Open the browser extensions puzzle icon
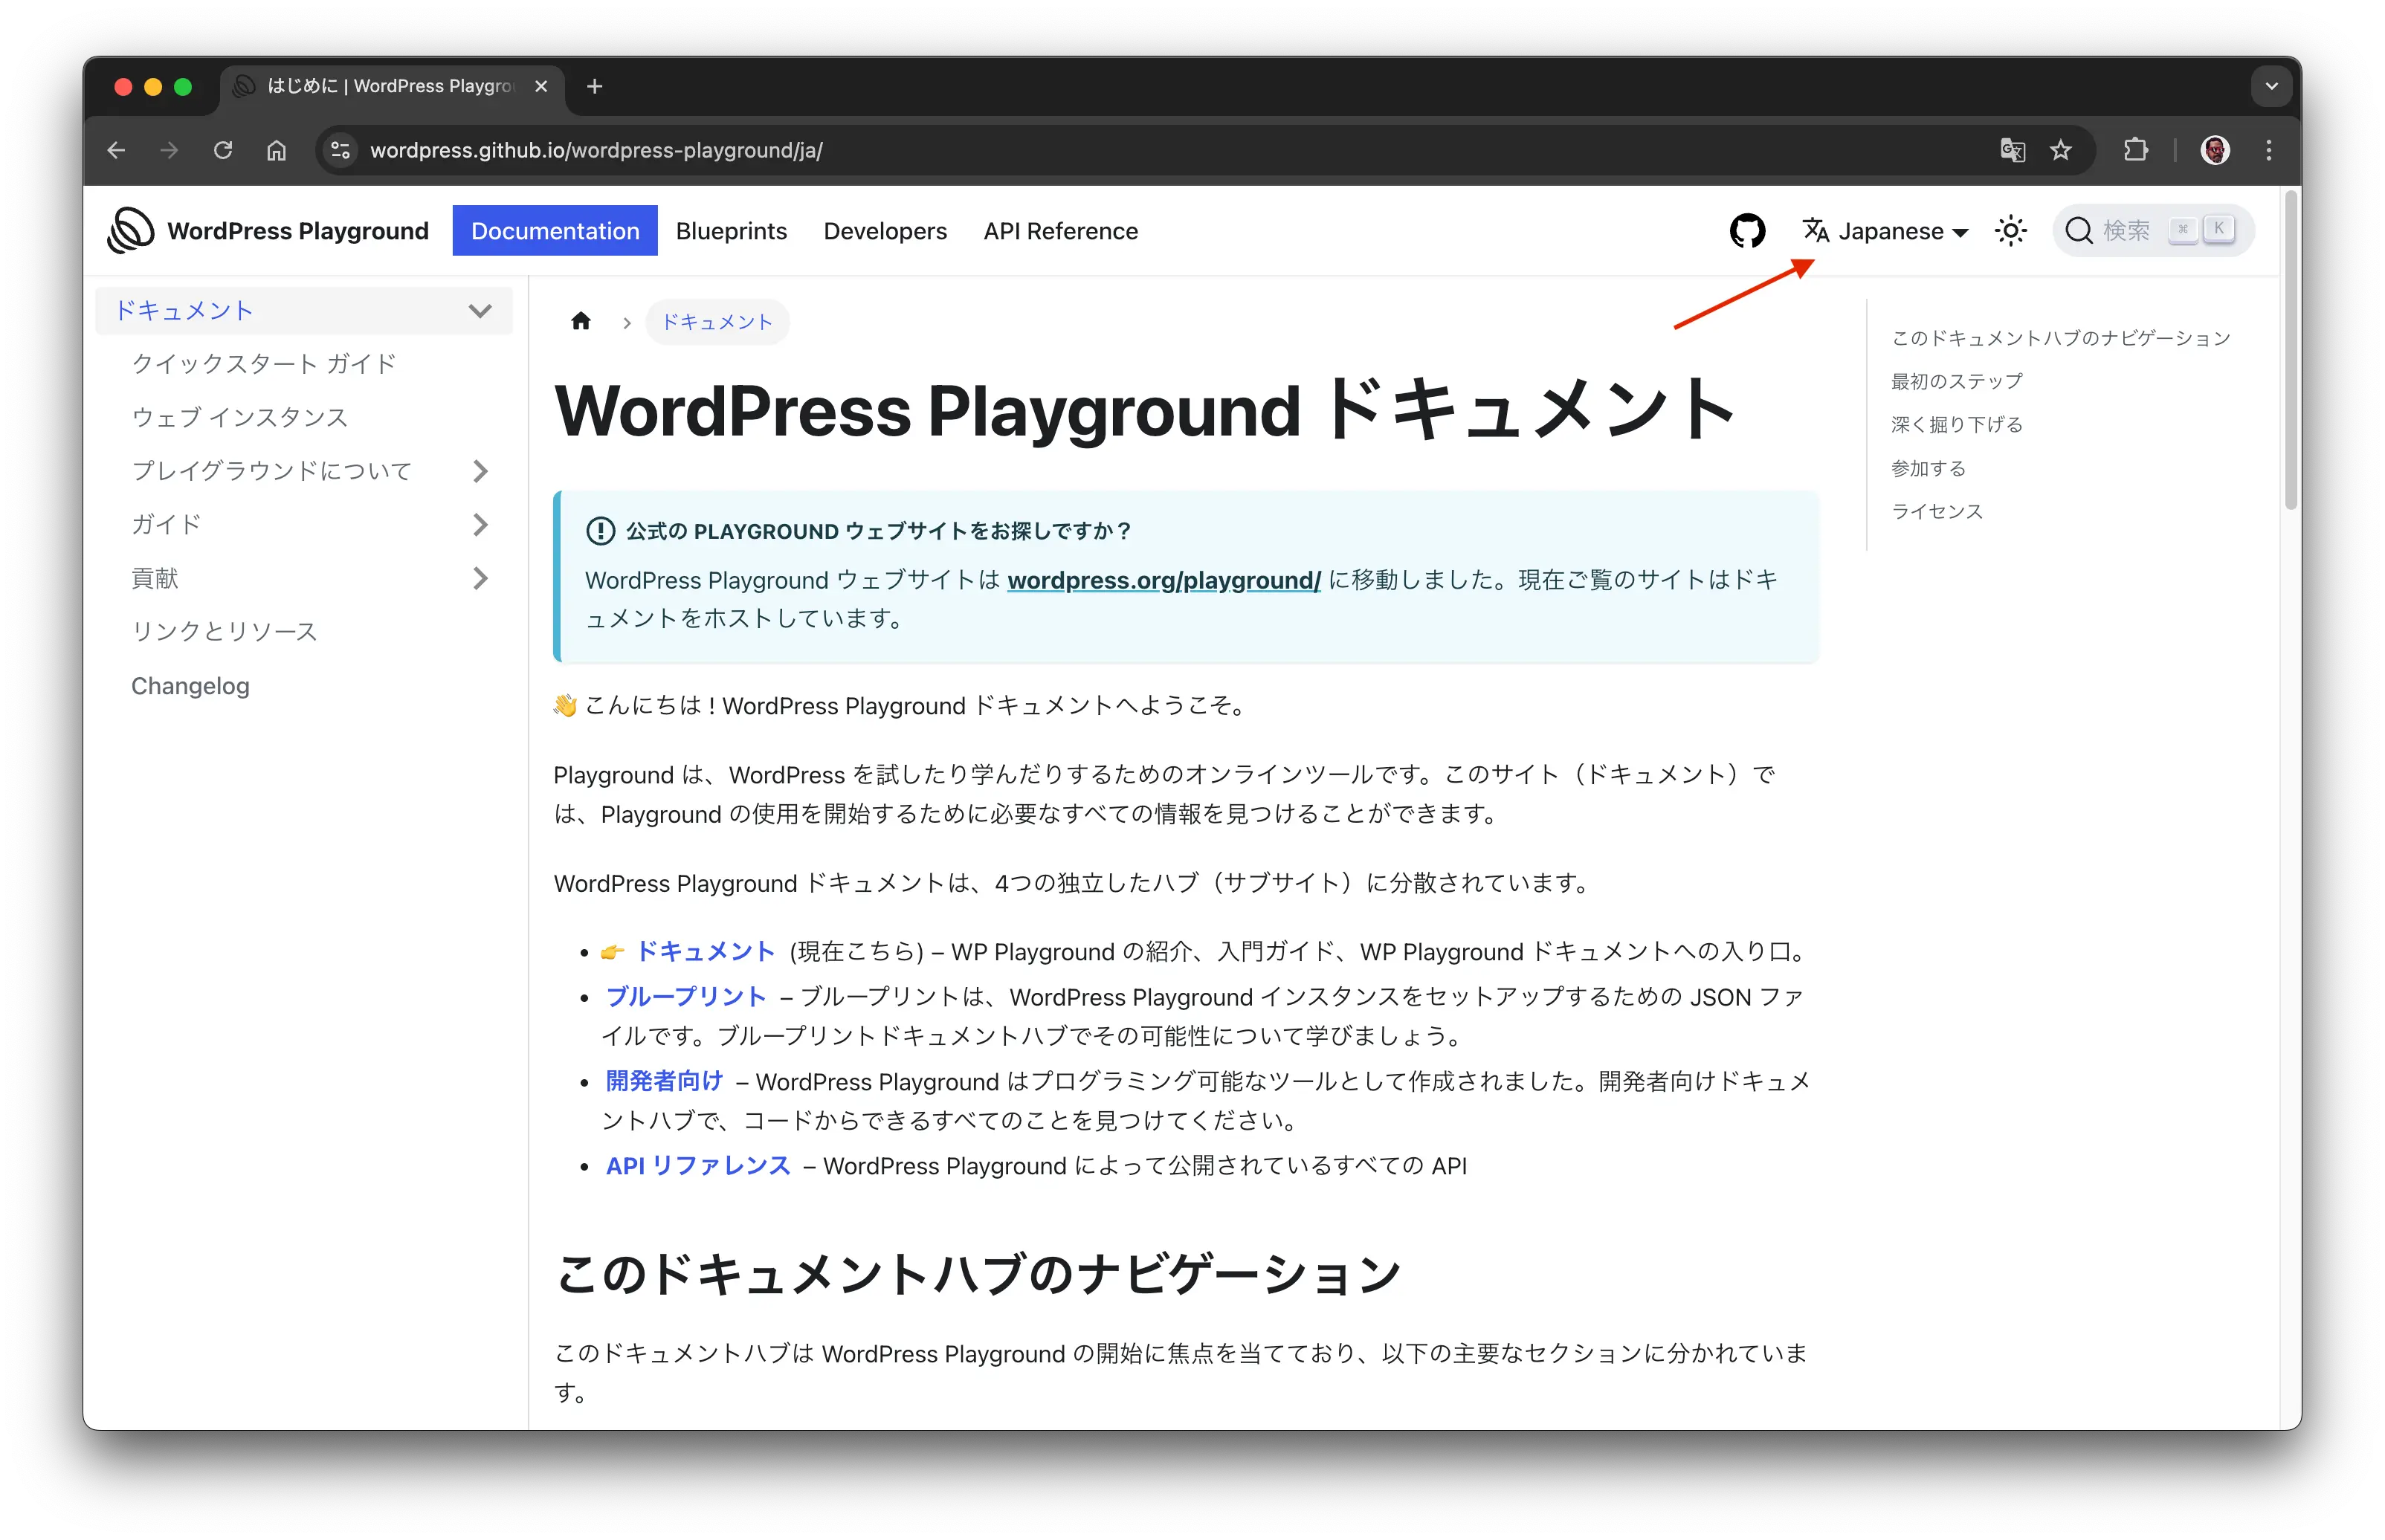Viewport: 2385px width, 1540px height. point(2135,150)
